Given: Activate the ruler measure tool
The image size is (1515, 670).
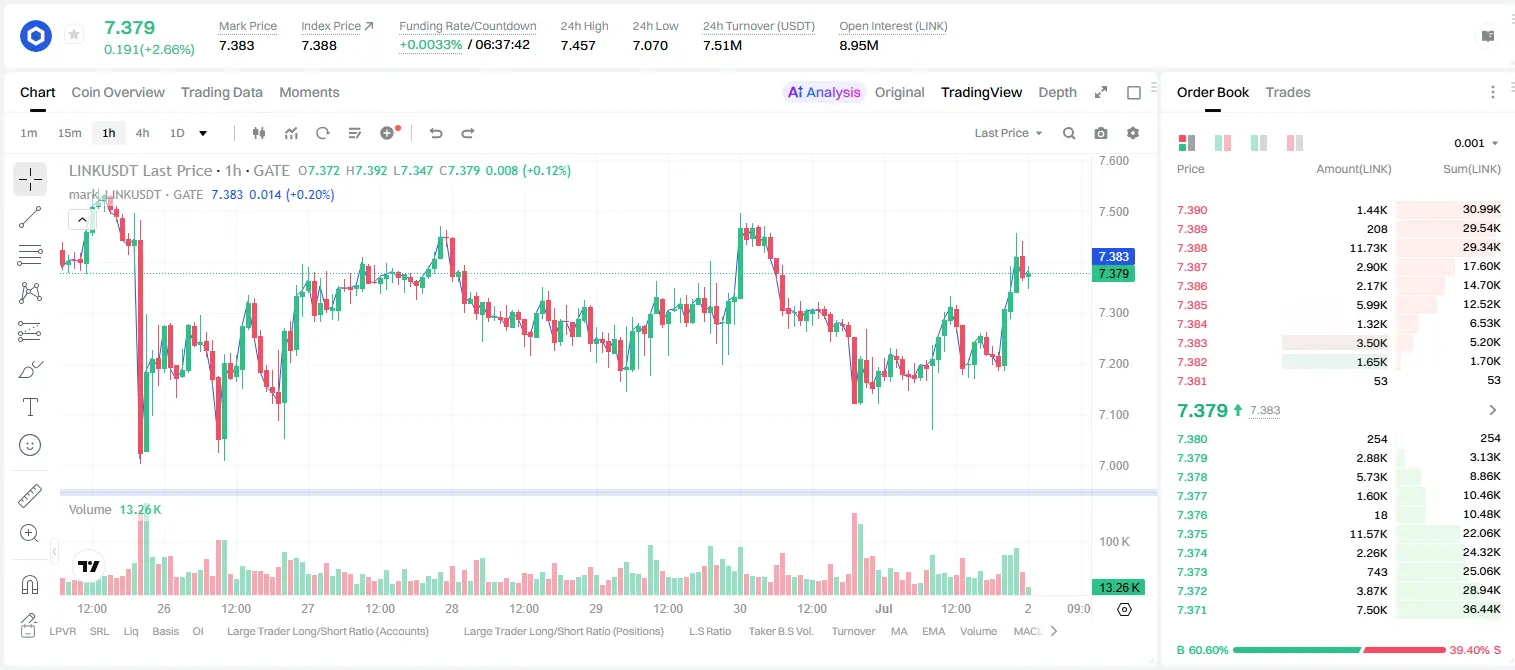Looking at the screenshot, I should point(30,496).
